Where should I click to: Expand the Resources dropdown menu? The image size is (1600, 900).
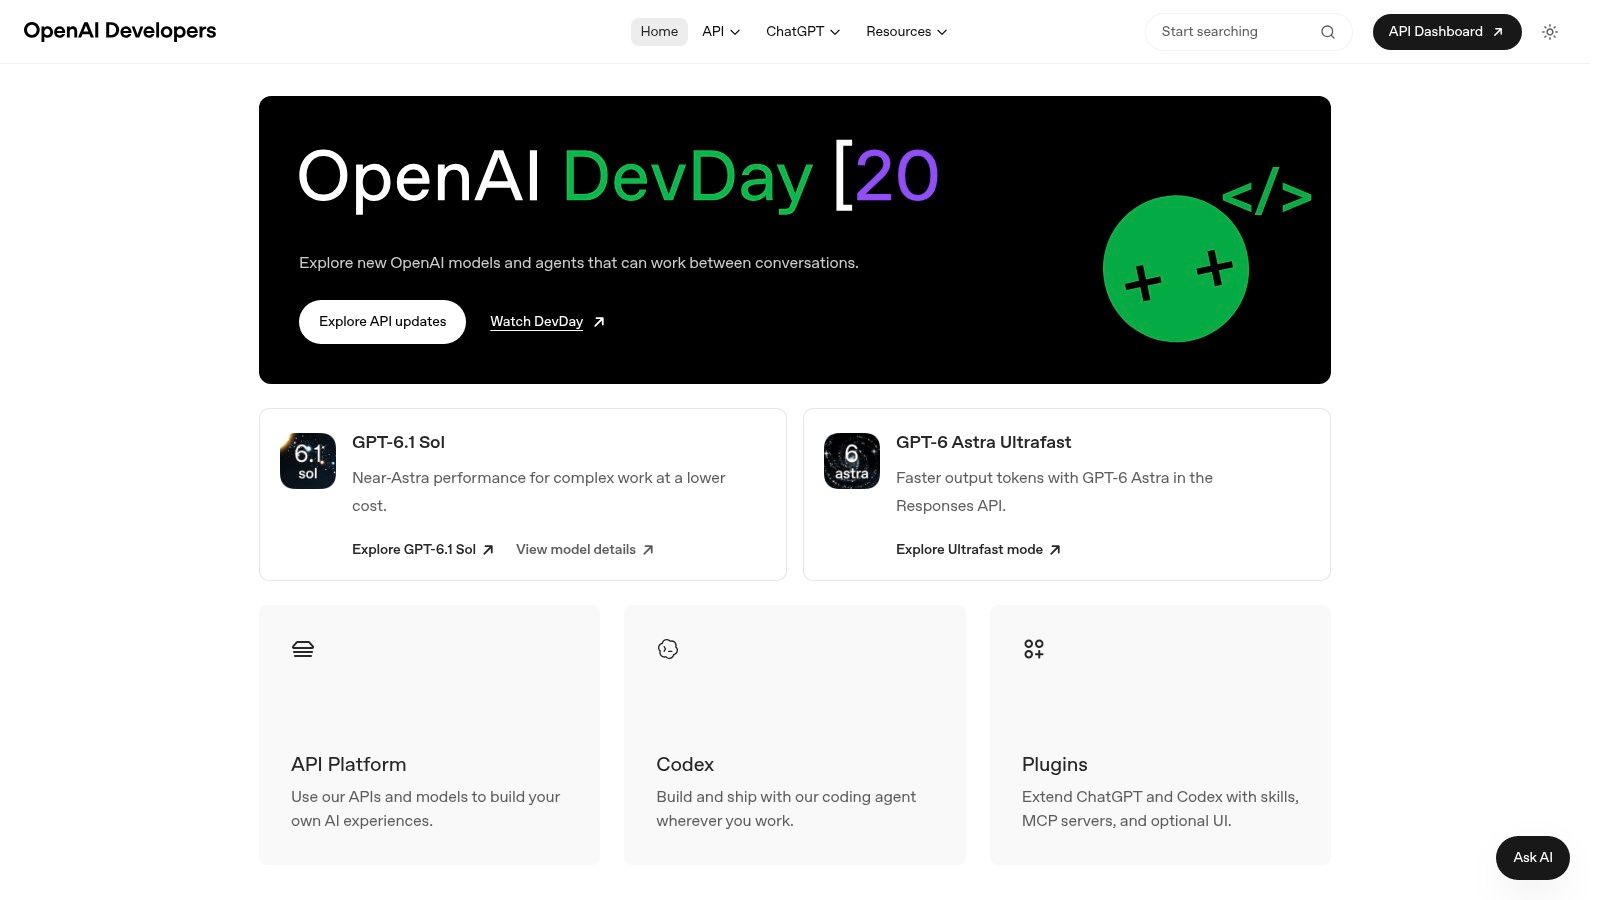(x=907, y=32)
